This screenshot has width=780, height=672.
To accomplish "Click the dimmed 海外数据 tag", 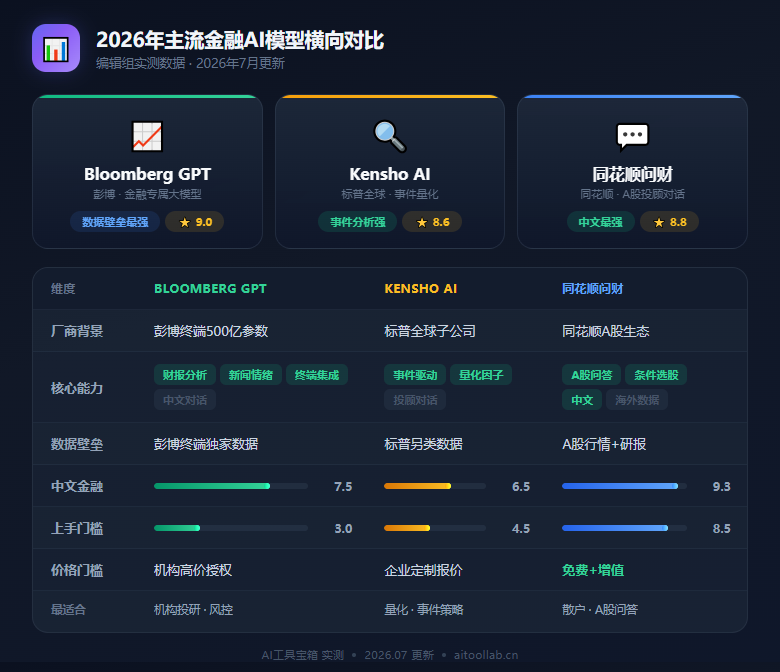I will 637,400.
